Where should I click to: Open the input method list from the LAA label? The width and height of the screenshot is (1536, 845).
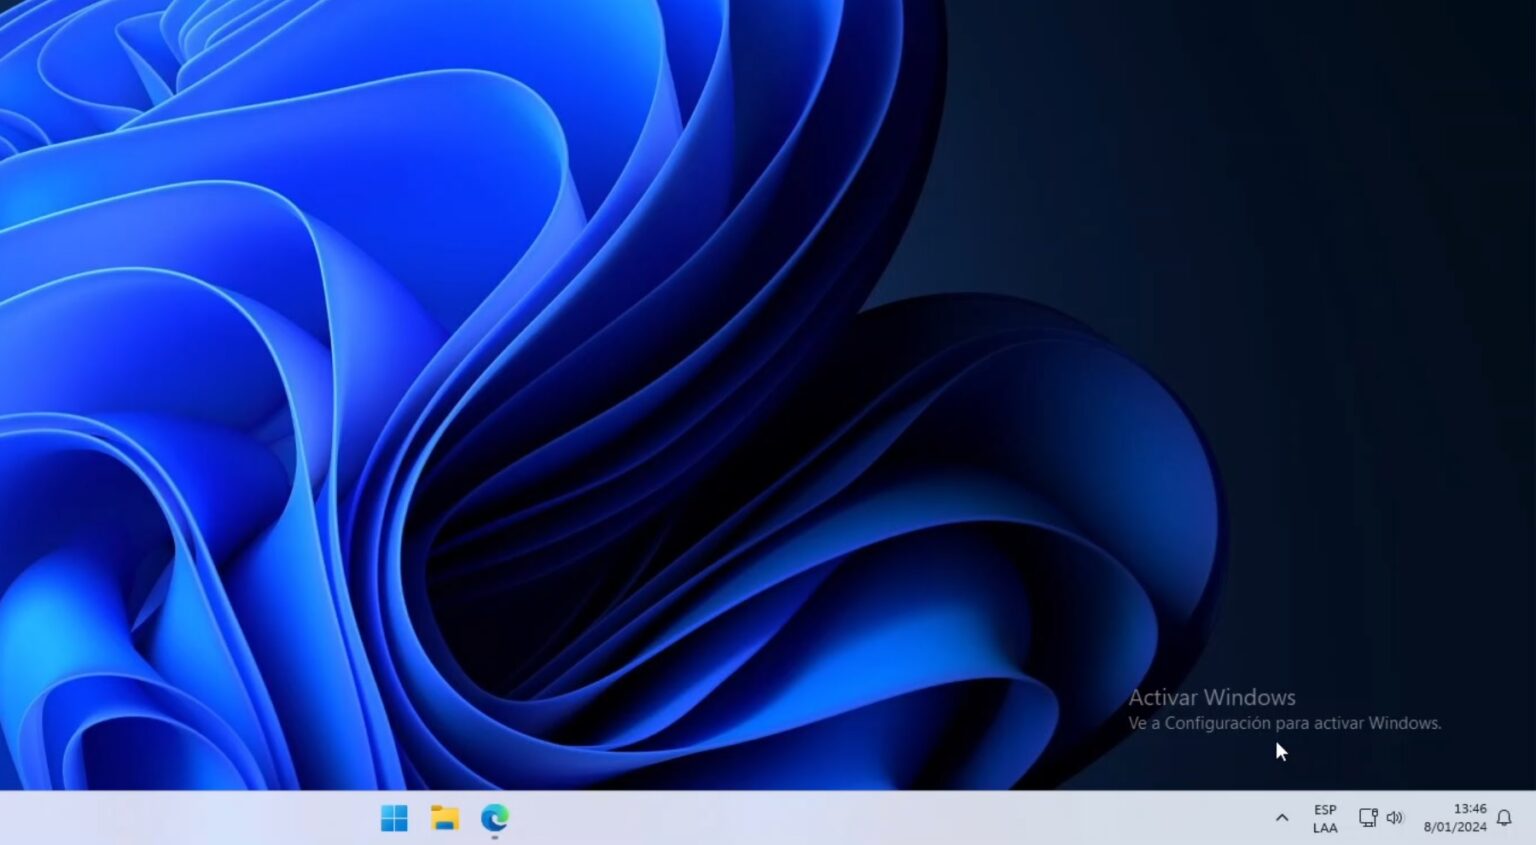coord(1324,827)
